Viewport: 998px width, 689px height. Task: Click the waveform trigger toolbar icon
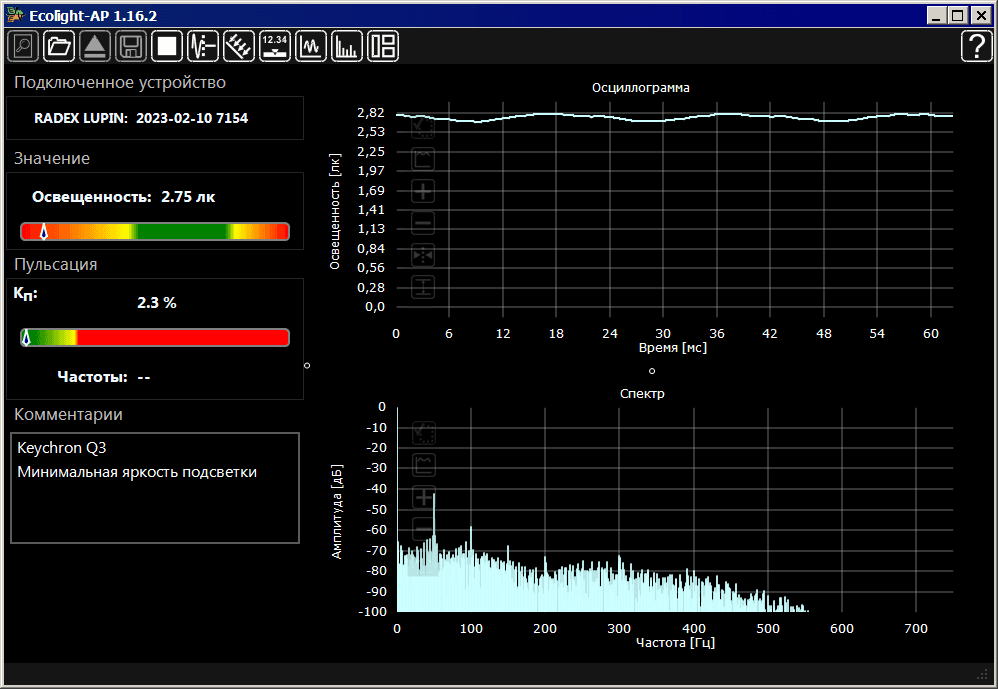(203, 46)
